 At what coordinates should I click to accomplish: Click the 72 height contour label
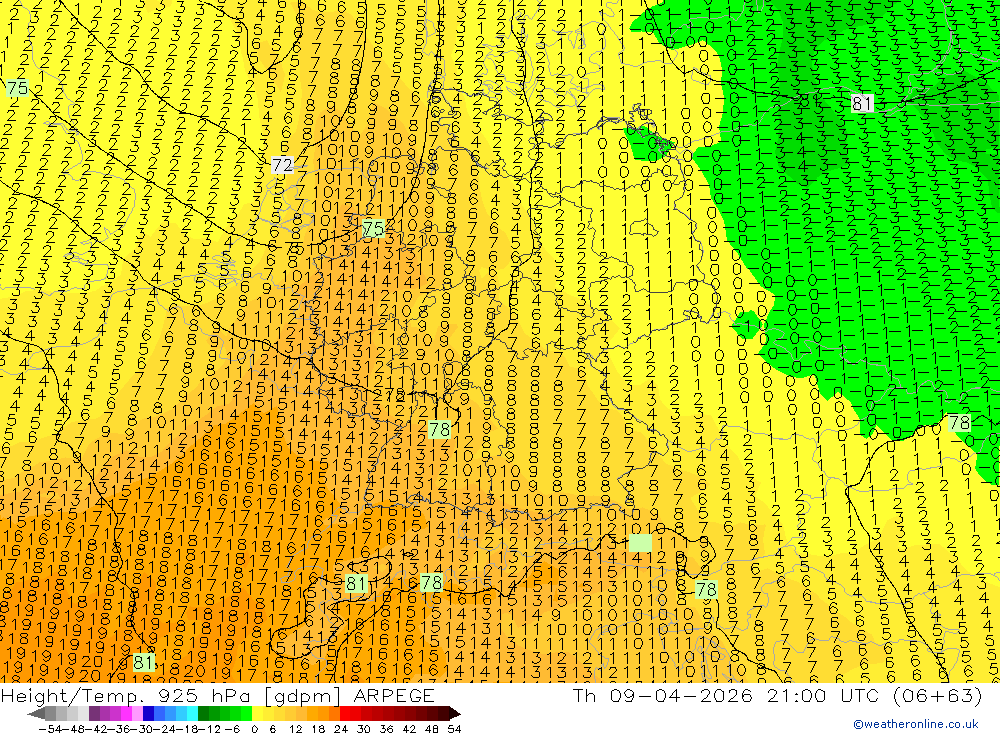pyautogui.click(x=282, y=166)
